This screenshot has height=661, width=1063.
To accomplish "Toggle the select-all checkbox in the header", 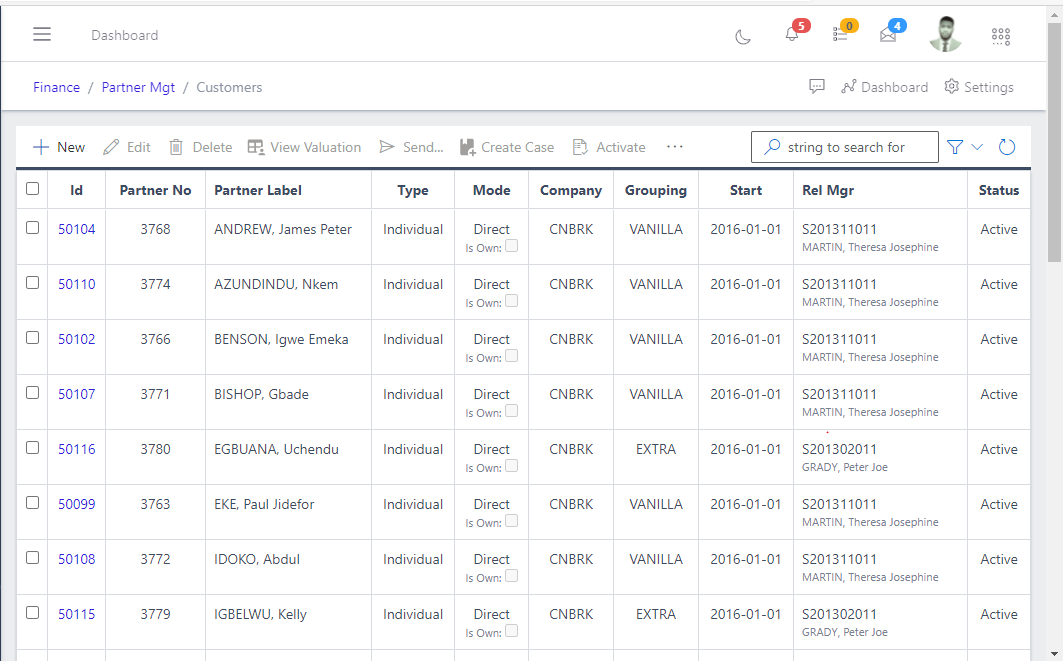I will (31, 188).
